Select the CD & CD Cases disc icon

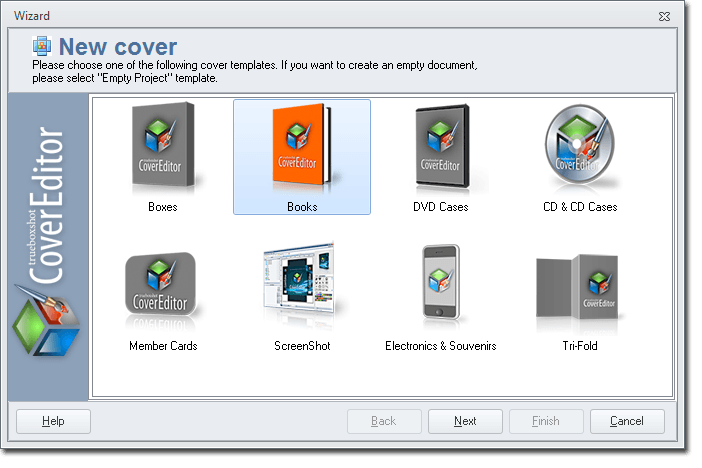tap(579, 148)
